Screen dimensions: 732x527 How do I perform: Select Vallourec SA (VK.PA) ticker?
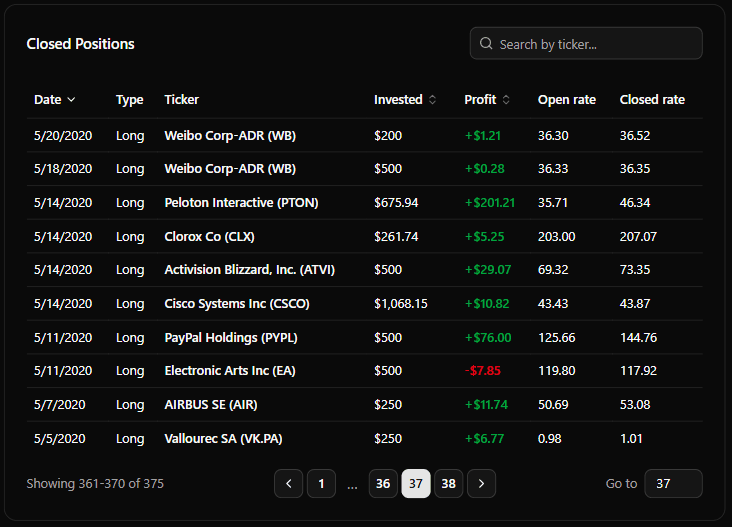click(224, 439)
